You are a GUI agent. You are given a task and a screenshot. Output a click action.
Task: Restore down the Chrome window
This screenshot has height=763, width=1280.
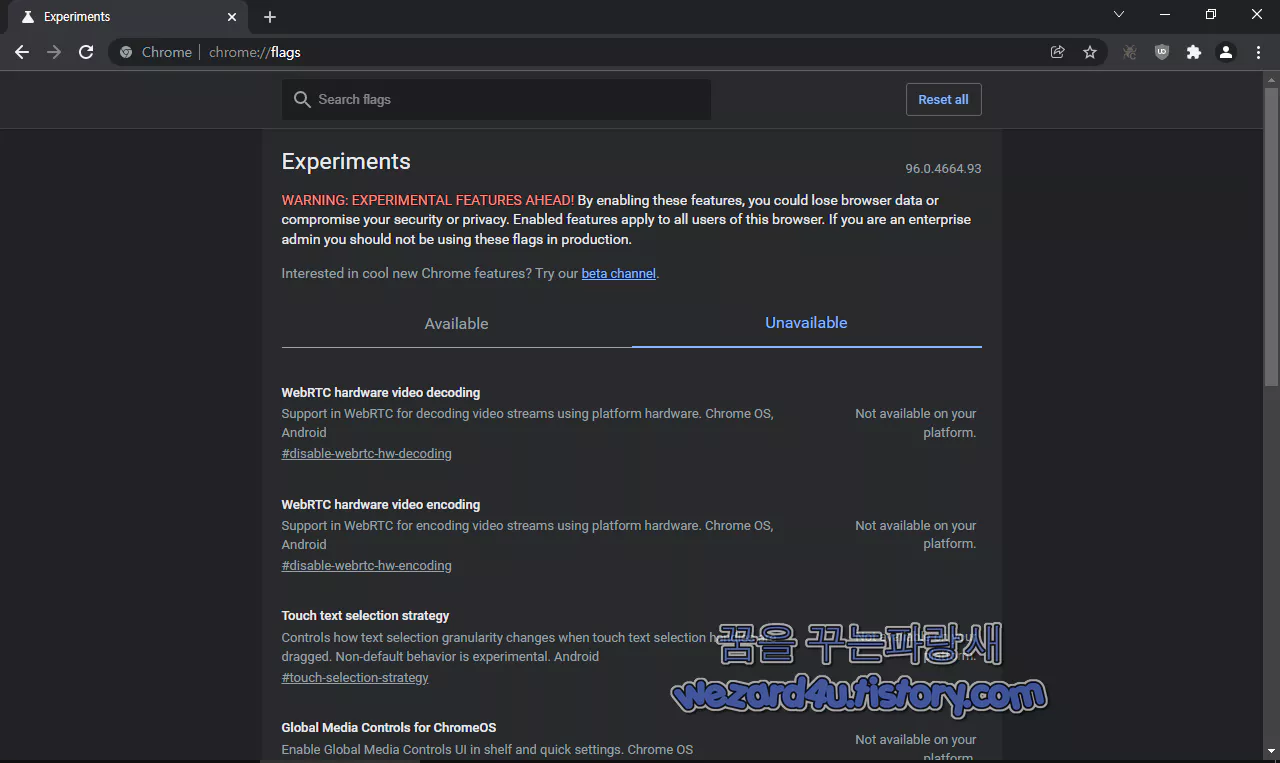[1211, 14]
